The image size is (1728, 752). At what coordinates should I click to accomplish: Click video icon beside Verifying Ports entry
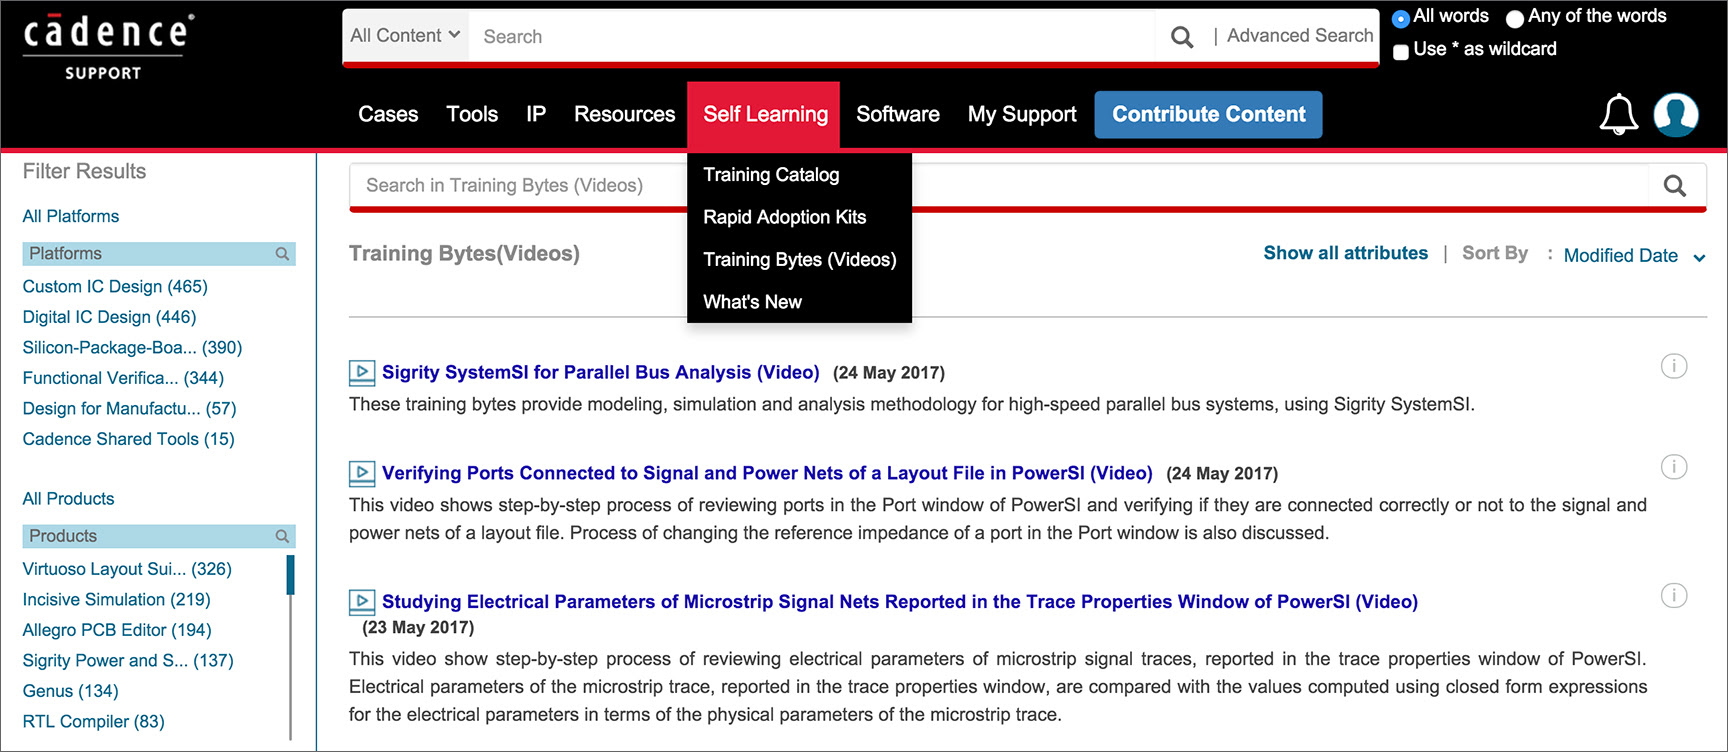click(x=361, y=473)
